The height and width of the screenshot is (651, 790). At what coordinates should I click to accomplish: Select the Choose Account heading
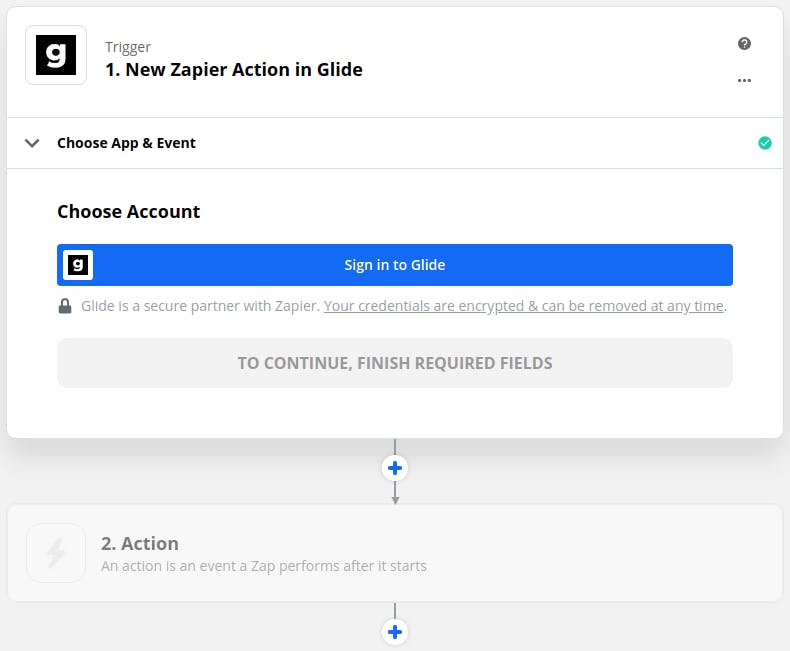coord(129,212)
